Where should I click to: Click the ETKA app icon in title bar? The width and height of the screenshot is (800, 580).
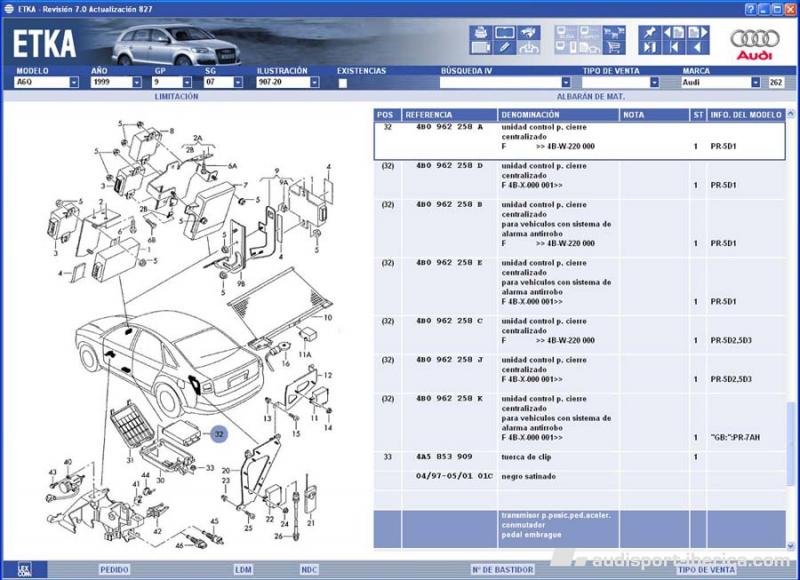9,9
